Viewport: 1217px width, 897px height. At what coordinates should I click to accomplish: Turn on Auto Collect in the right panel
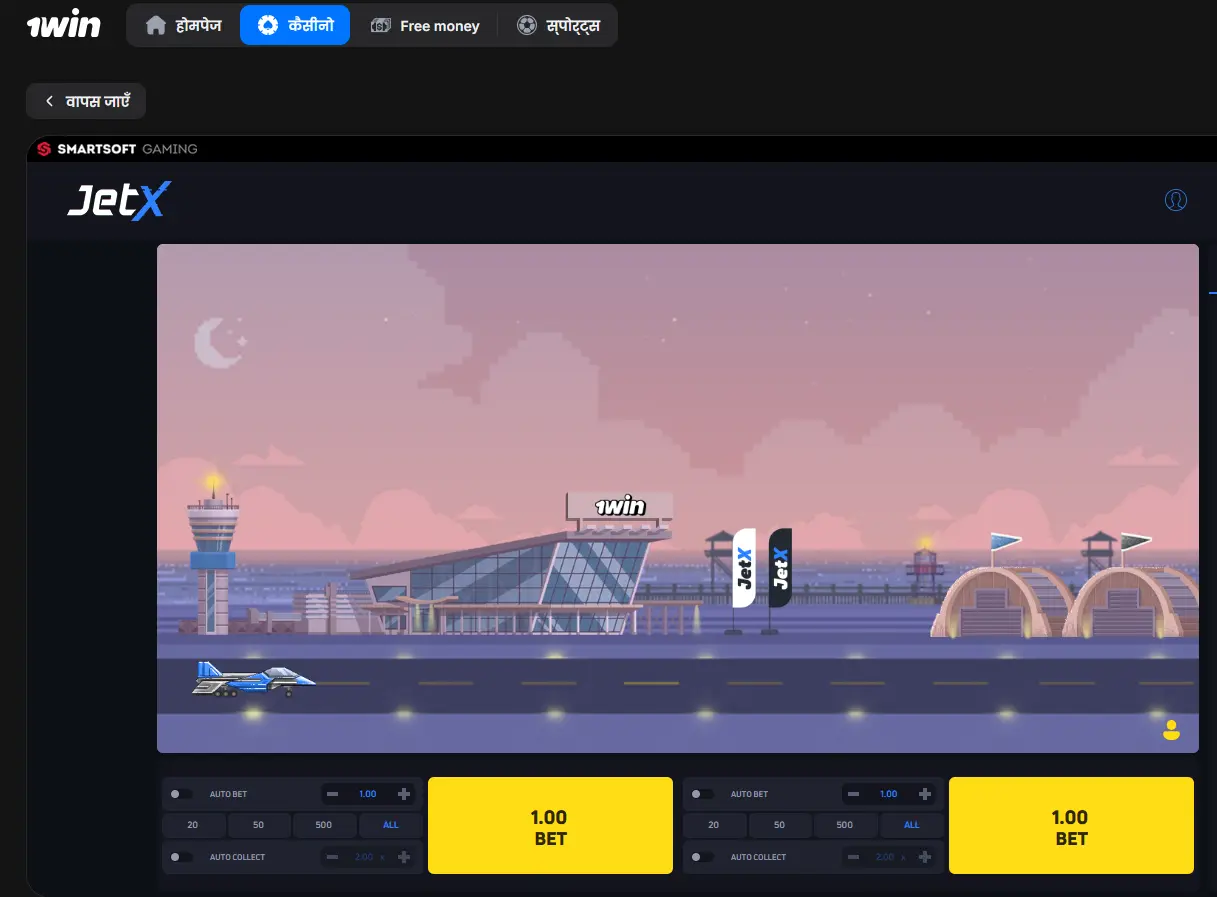(x=702, y=857)
